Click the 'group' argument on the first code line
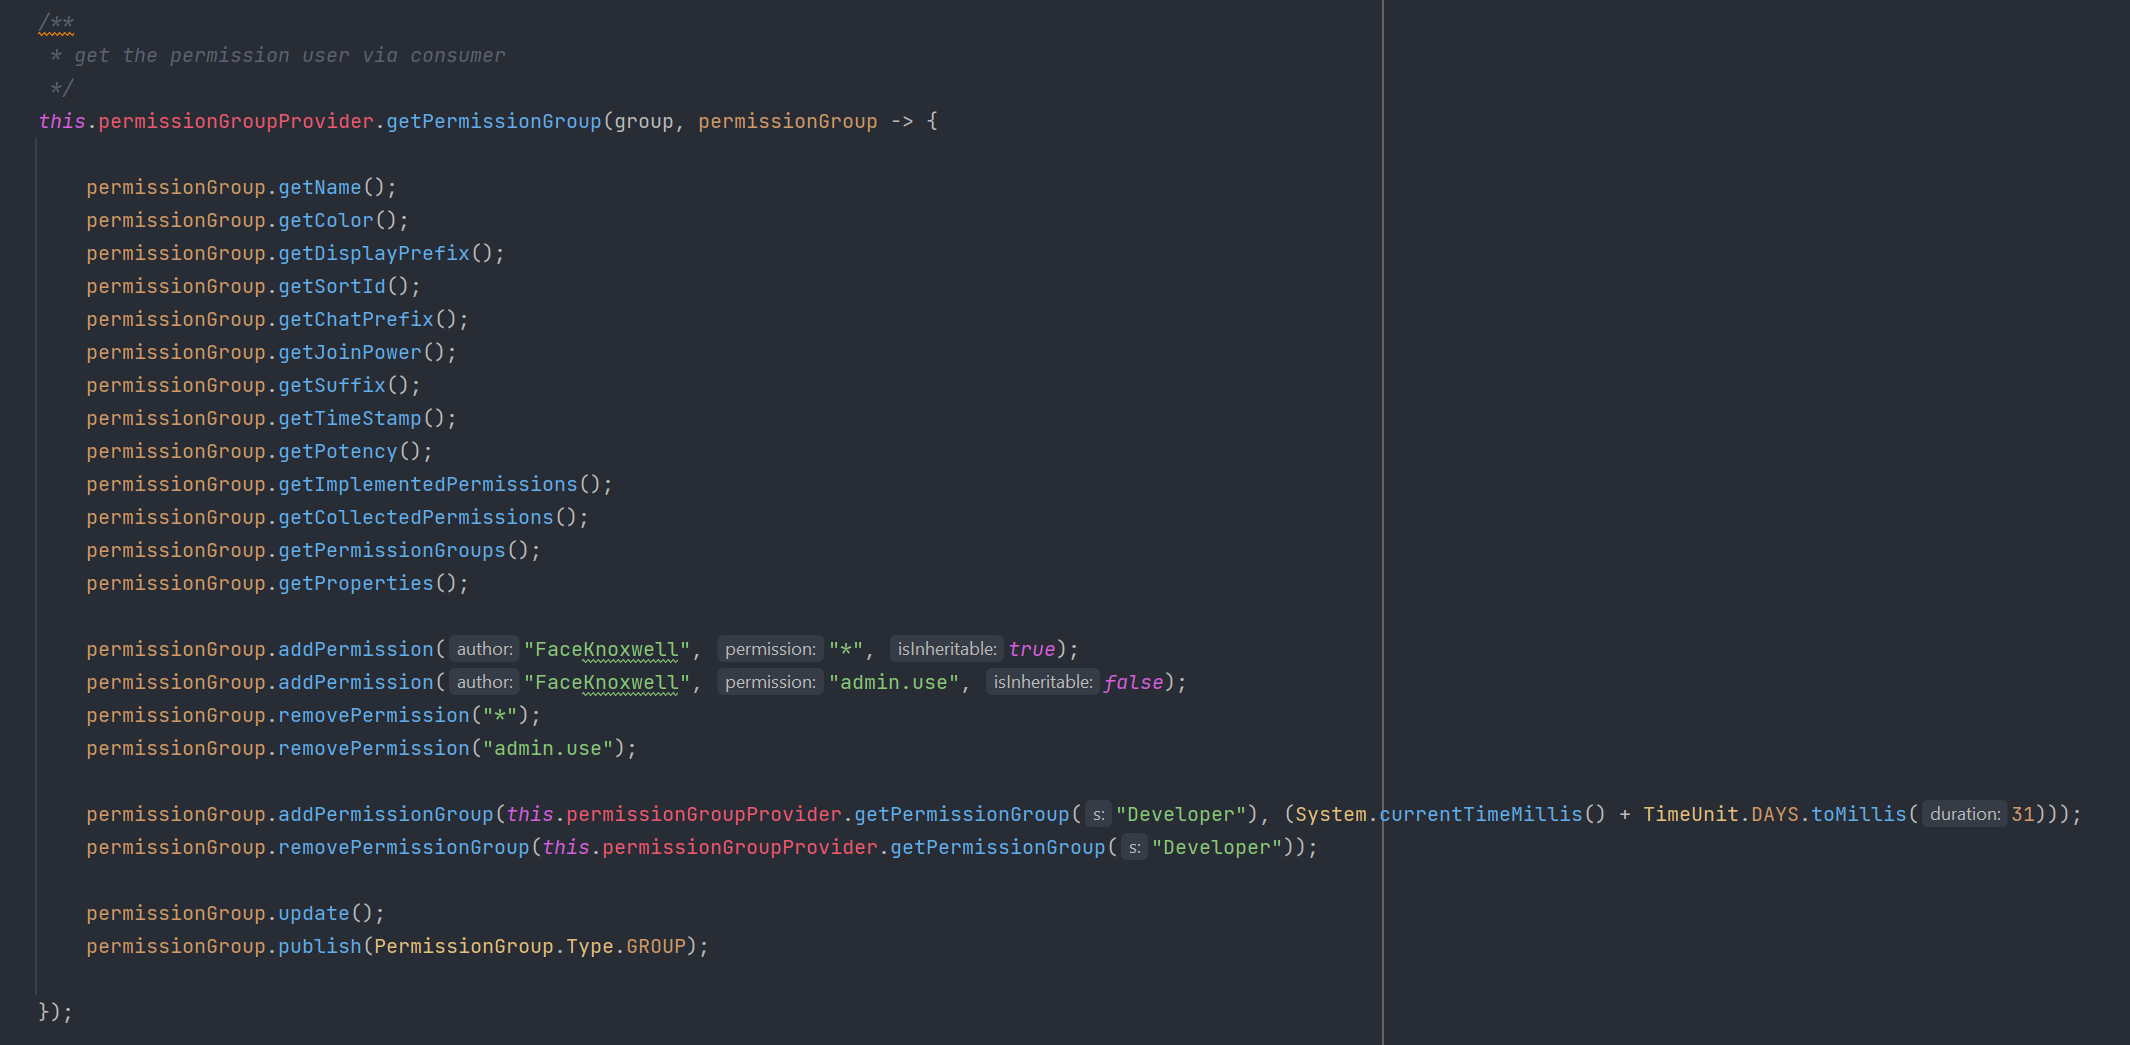The height and width of the screenshot is (1045, 2130). pyautogui.click(x=644, y=121)
